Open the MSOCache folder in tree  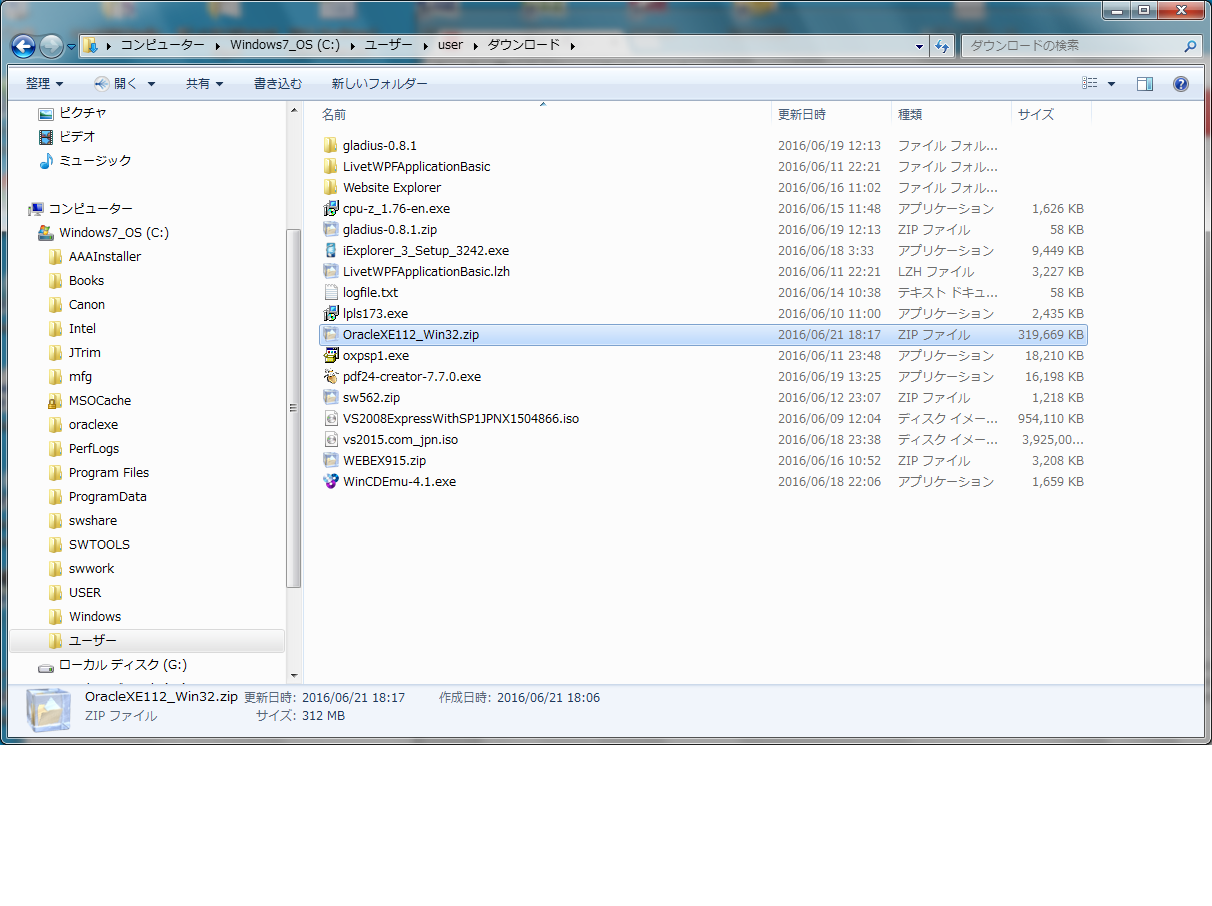(x=99, y=400)
